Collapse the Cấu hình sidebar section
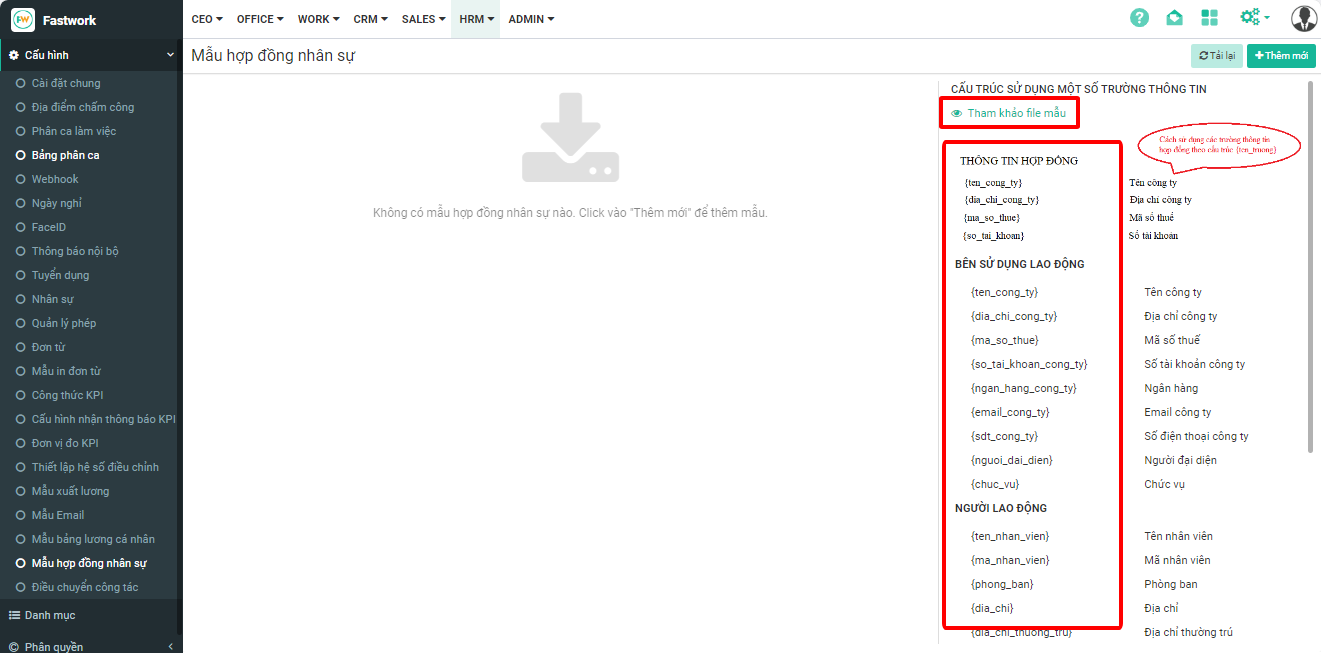This screenshot has width=1321, height=653. [x=170, y=55]
